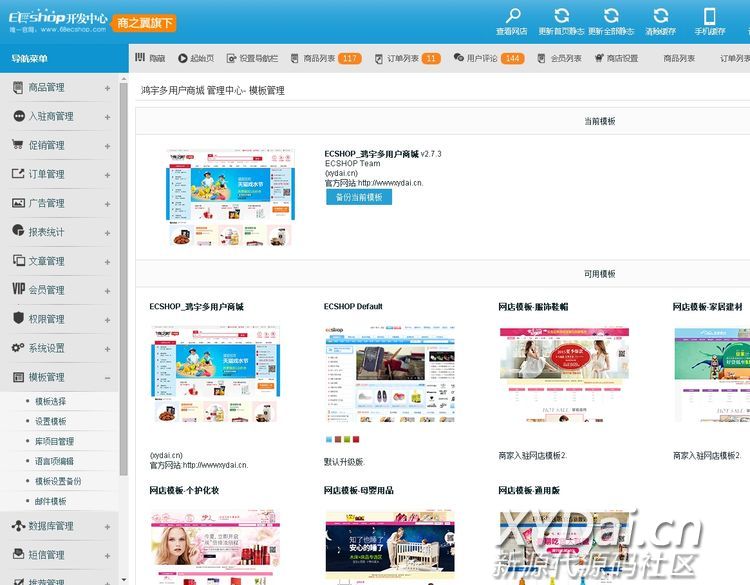Click the 报表统计 pie chart icon
750x585 pixels.
click(x=18, y=230)
